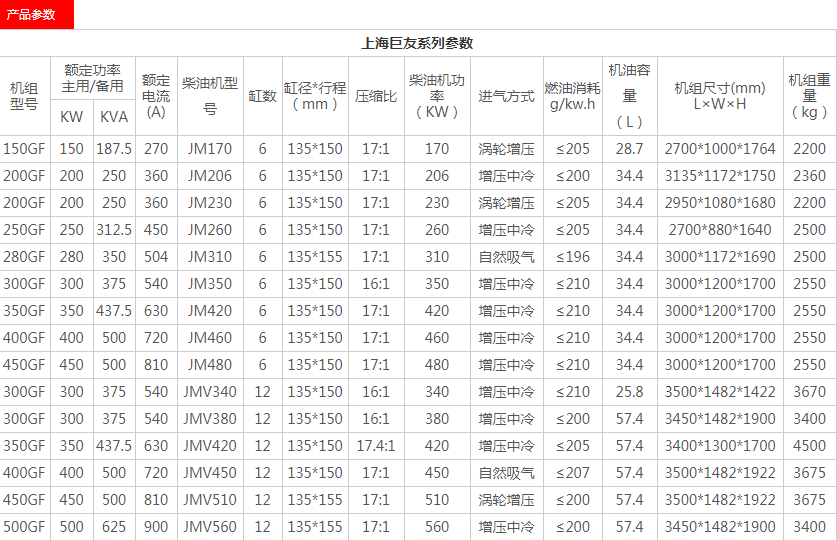Image resolution: width=837 pixels, height=540 pixels.
Task: Select the 进气方式 column header
Action: pos(506,96)
